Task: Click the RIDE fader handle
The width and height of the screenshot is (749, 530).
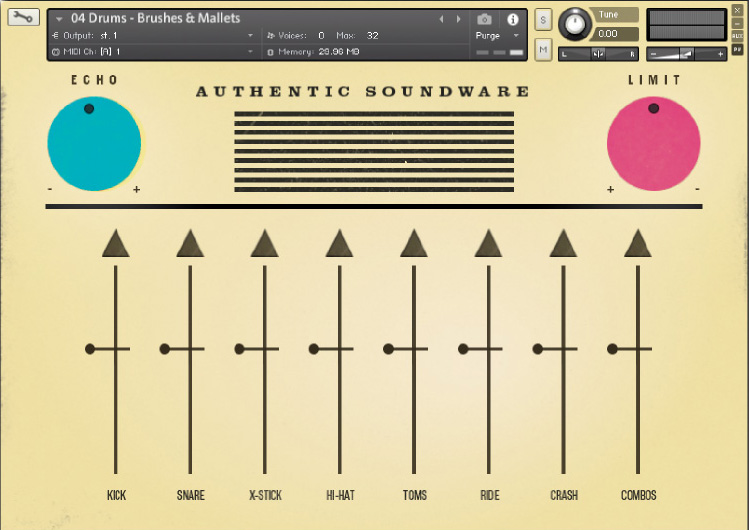Action: point(480,349)
